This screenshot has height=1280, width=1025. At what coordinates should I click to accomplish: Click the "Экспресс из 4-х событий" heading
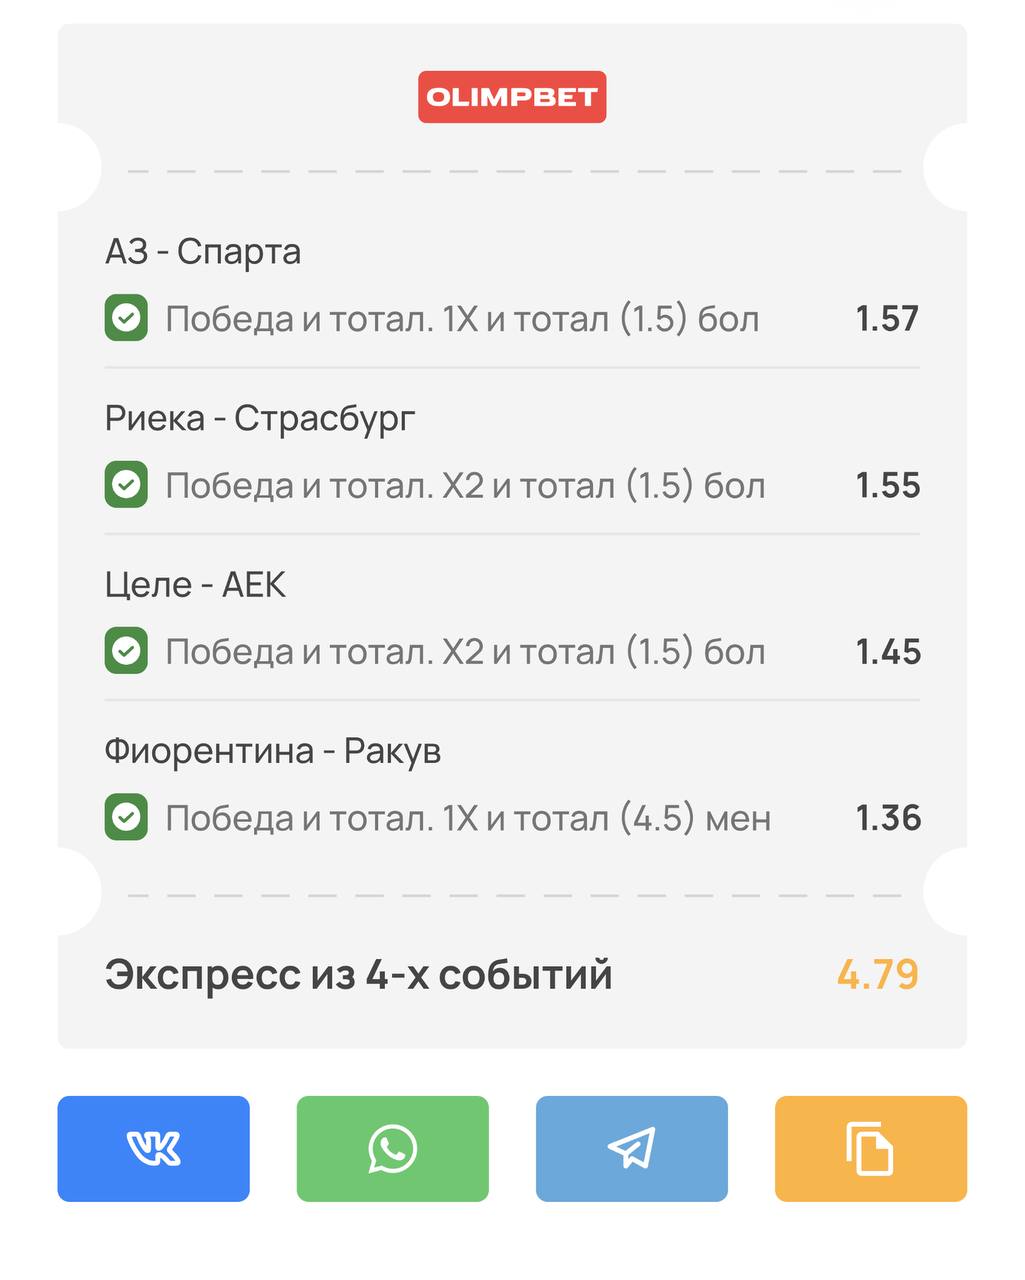coord(358,974)
